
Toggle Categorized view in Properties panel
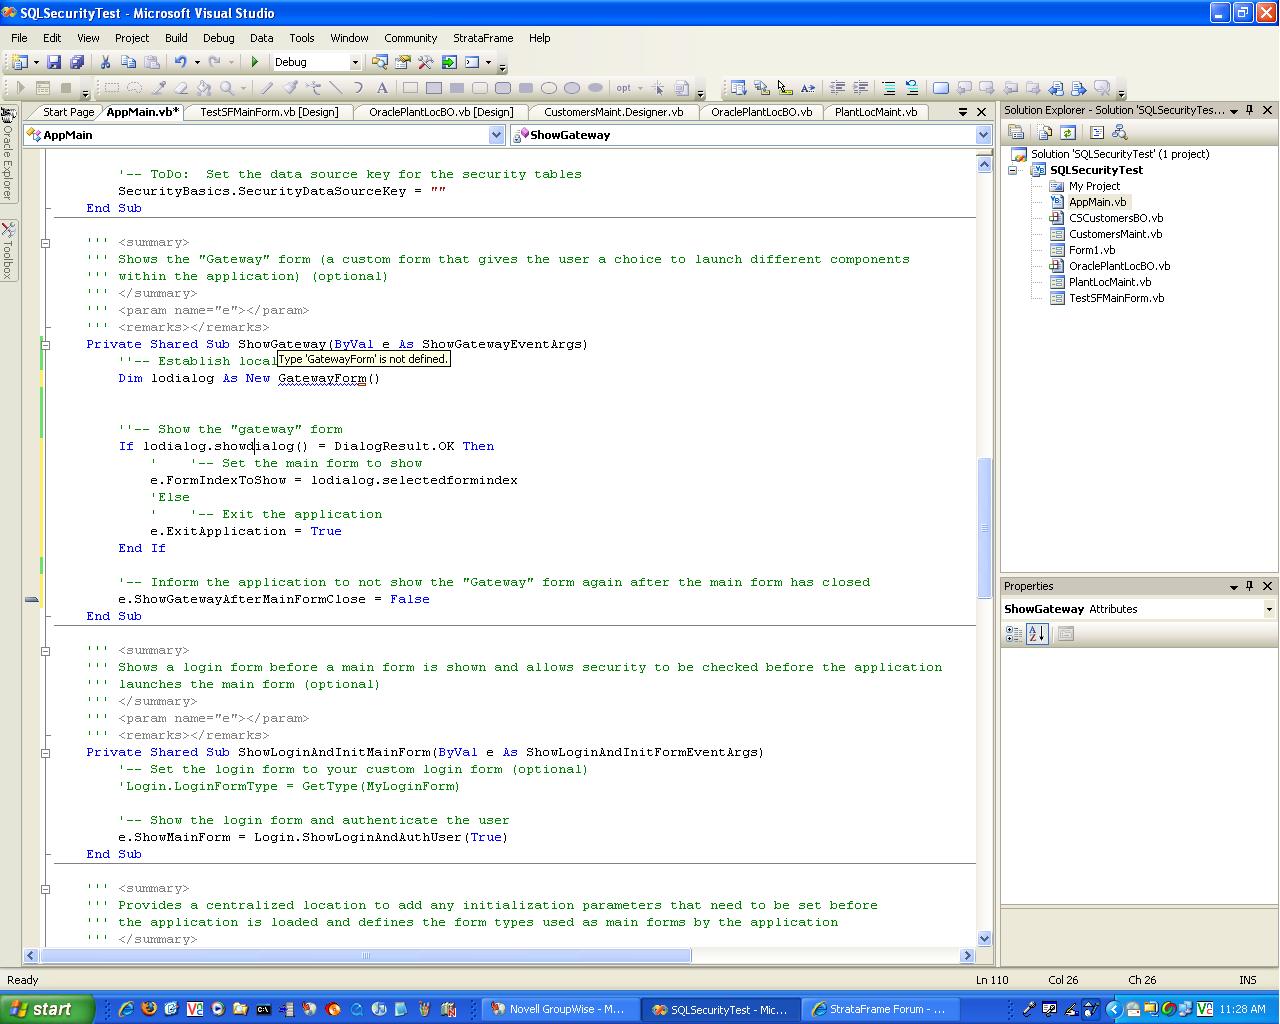point(1014,634)
